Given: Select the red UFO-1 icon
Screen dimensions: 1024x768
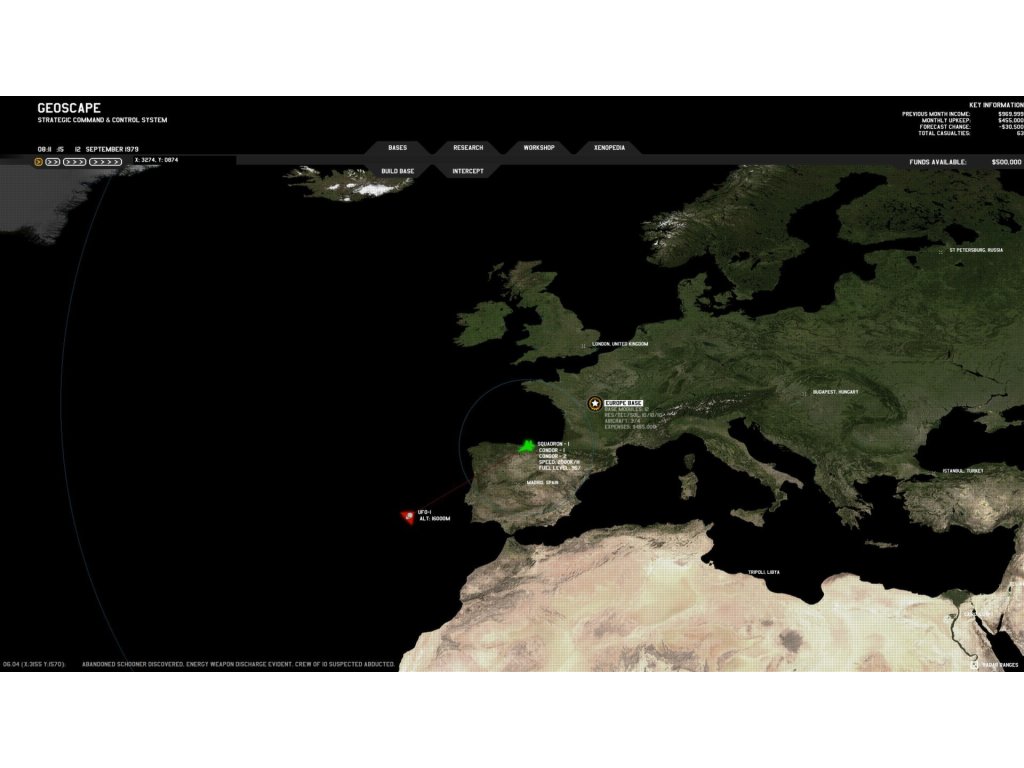Looking at the screenshot, I should click(408, 517).
